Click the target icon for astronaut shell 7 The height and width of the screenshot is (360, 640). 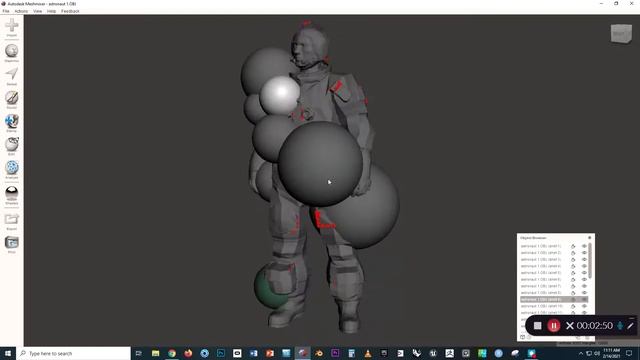coord(573,286)
